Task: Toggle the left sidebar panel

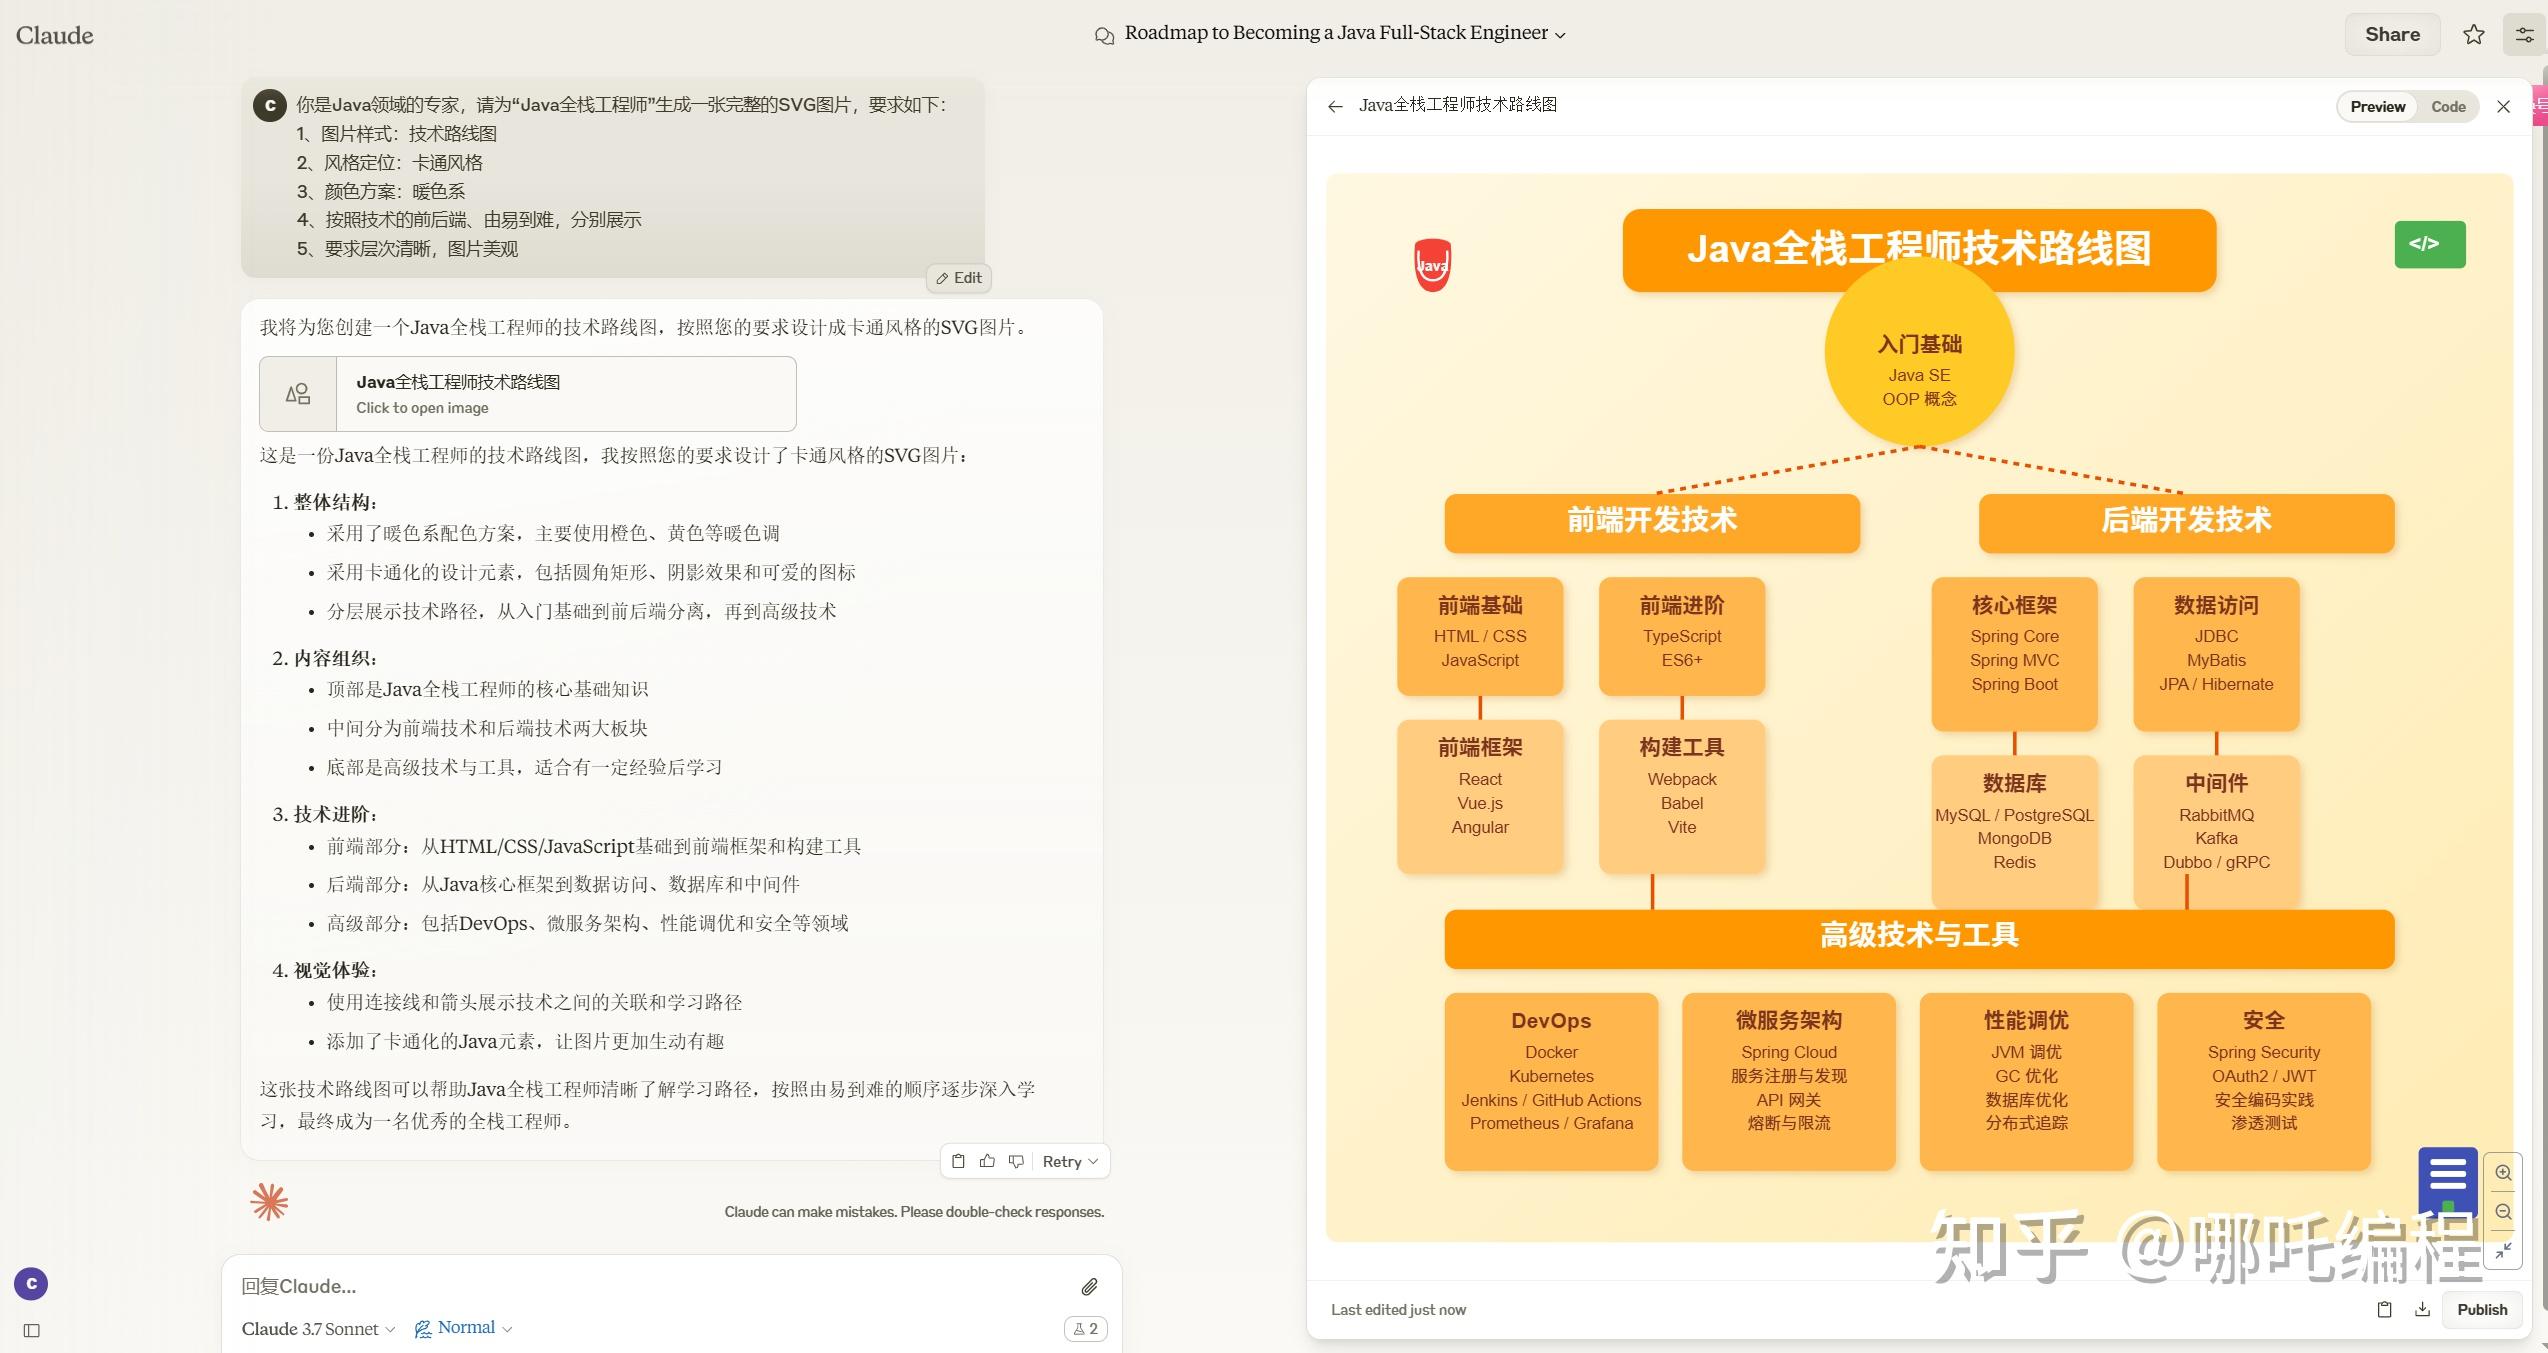Action: pos(31,1330)
